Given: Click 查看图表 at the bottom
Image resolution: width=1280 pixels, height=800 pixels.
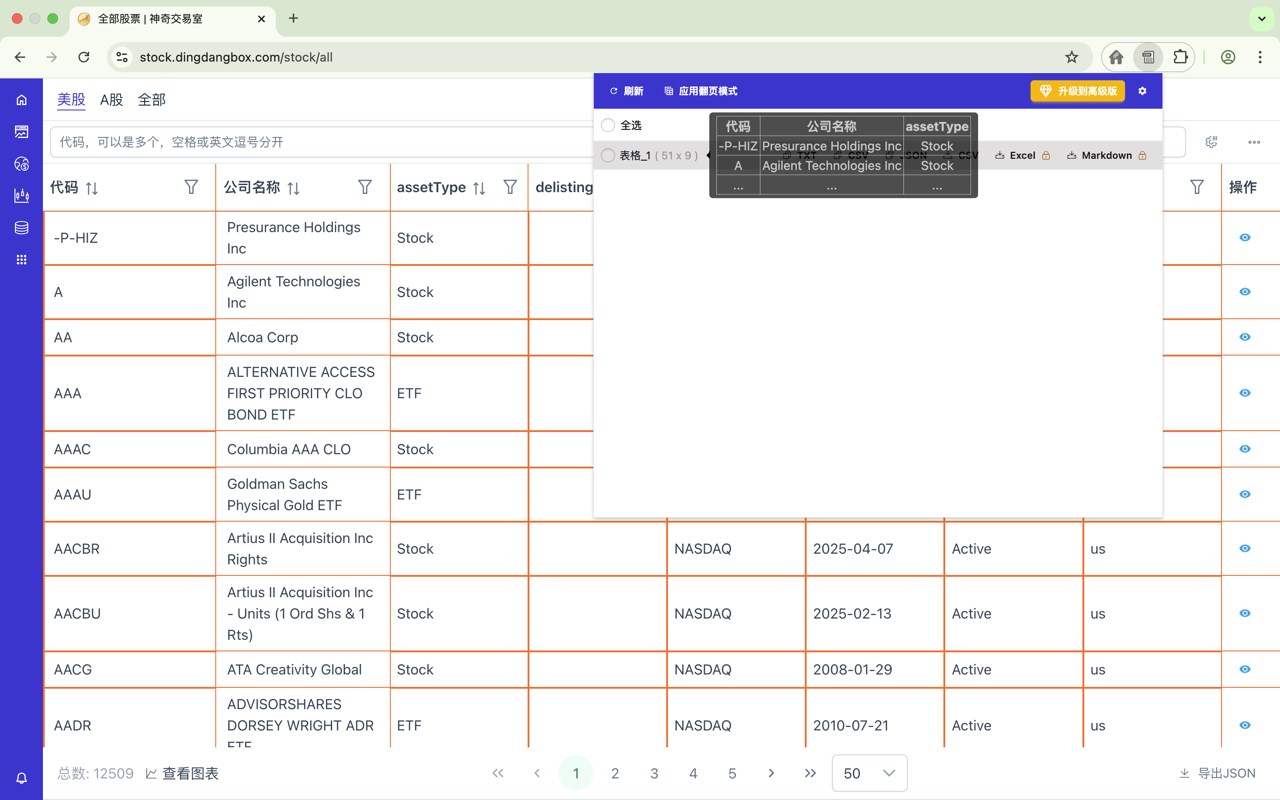Looking at the screenshot, I should tap(182, 773).
